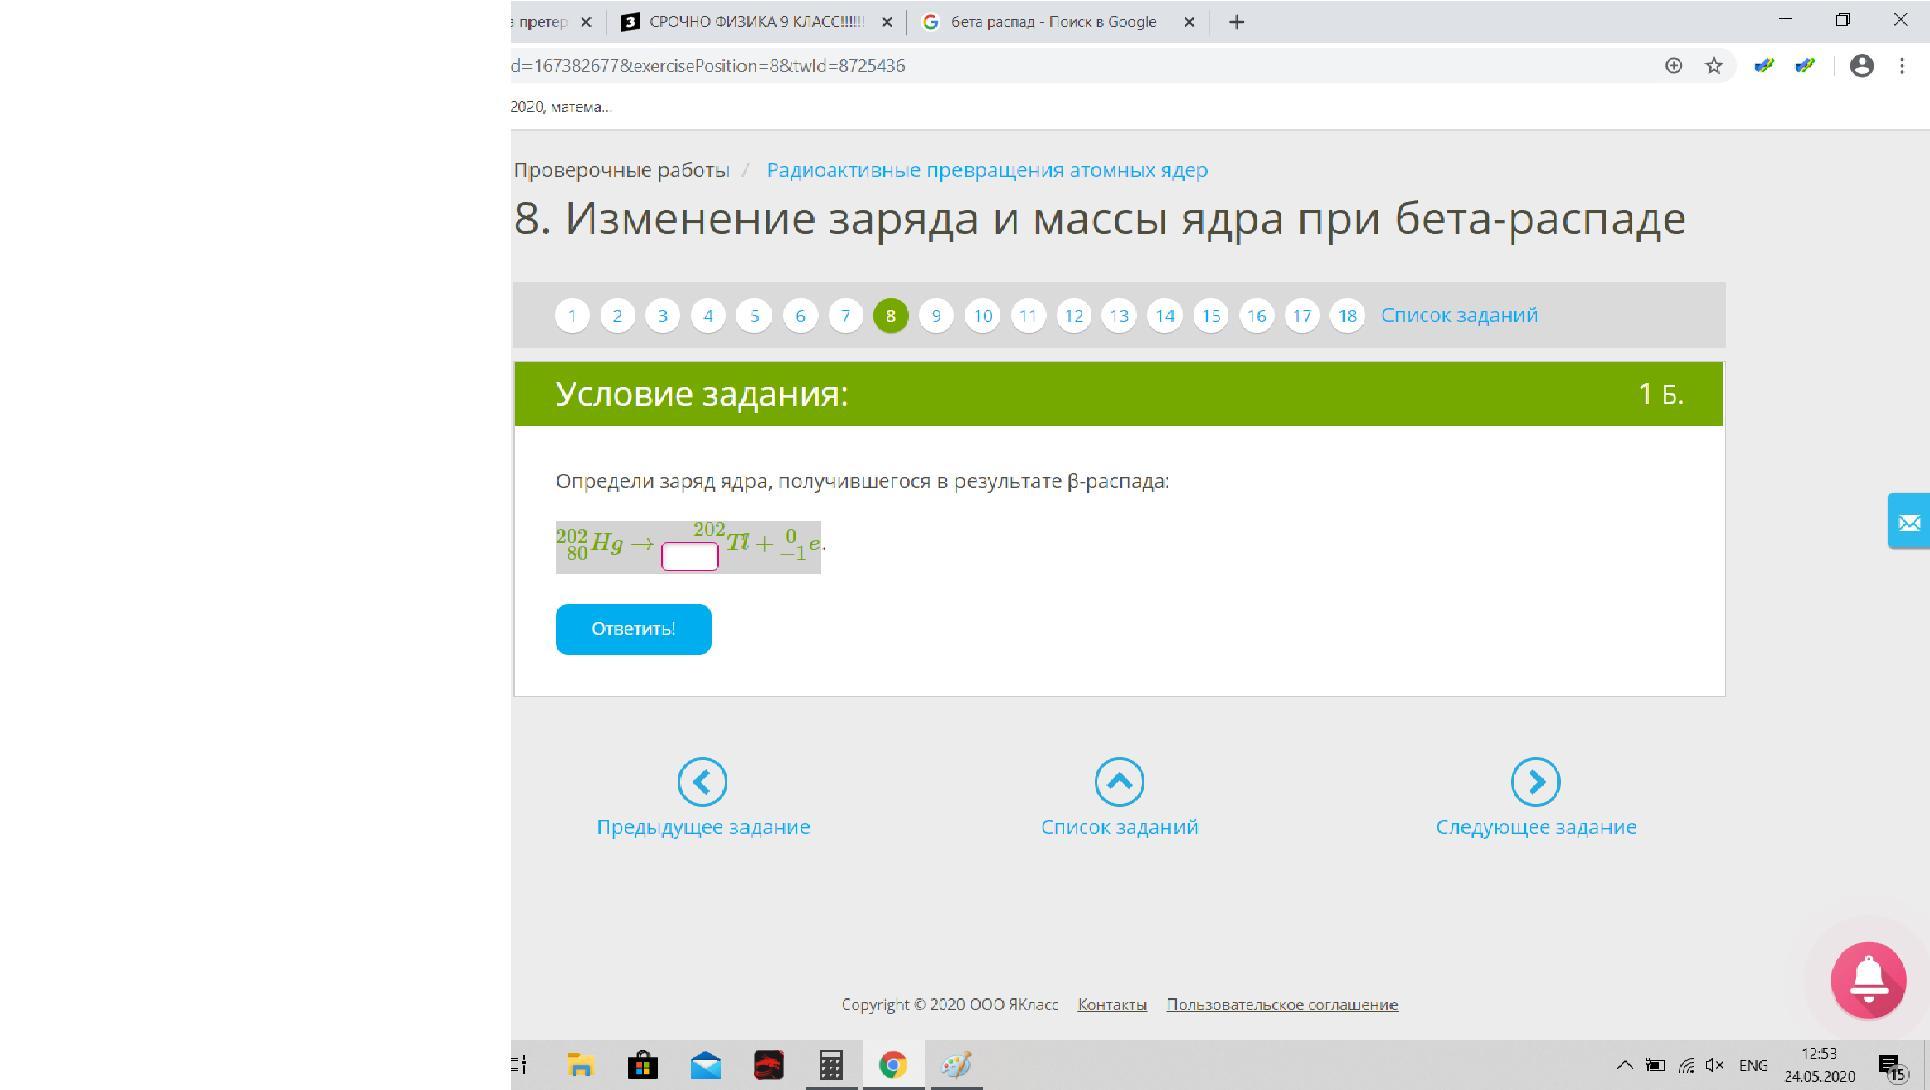Open 'Список заданий' link in the number bar
The width and height of the screenshot is (1930, 1090).
[1459, 315]
